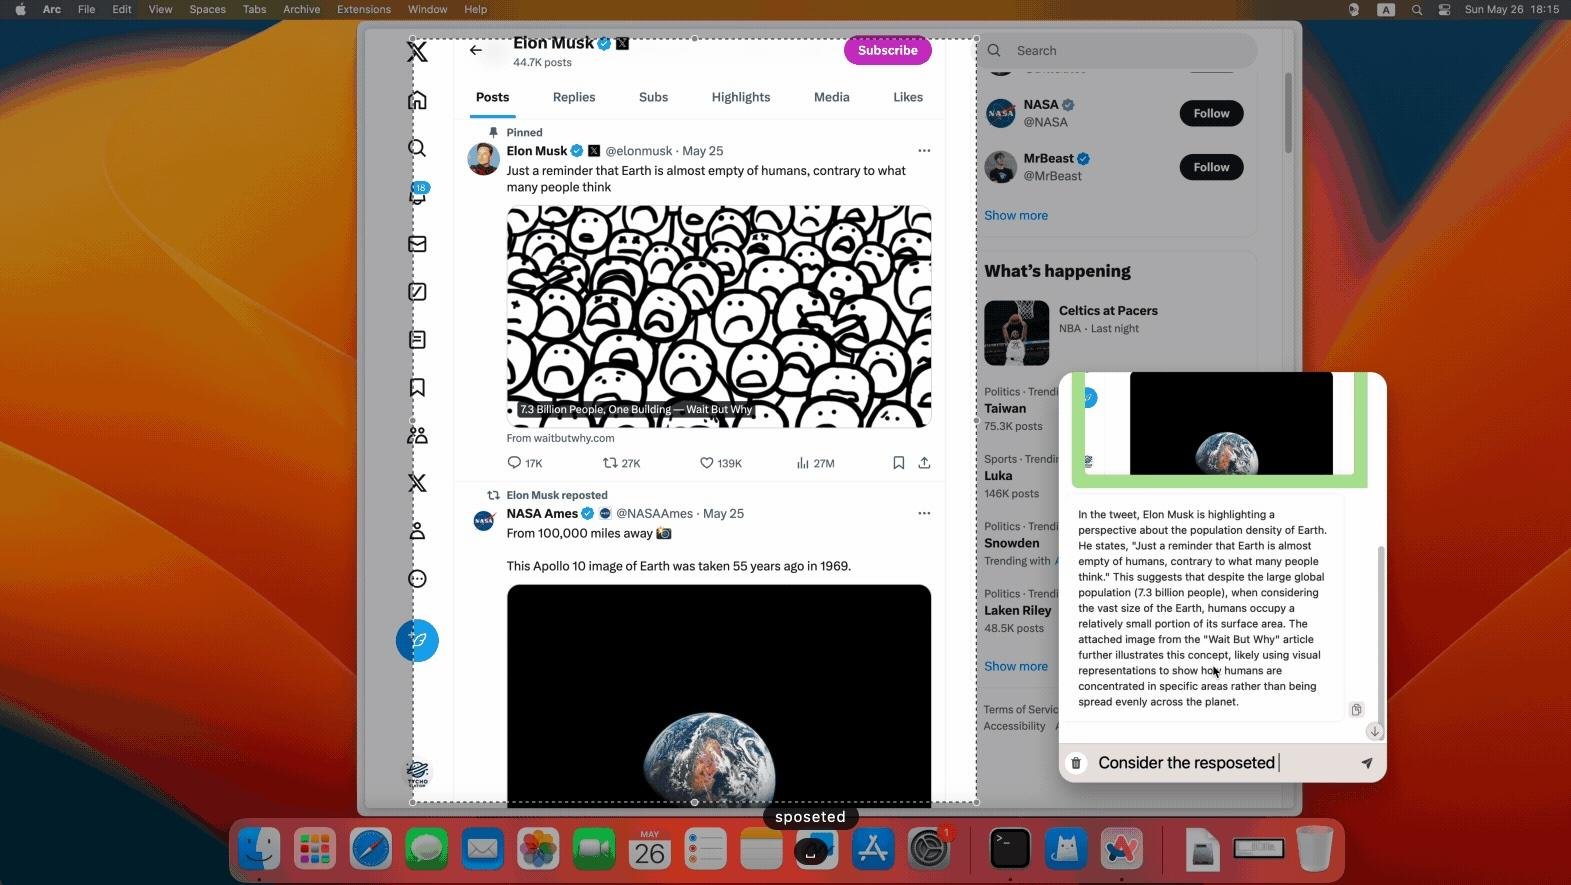The image size is (1571, 885).
Task: Open Snowden trending topic
Action: click(x=1012, y=543)
